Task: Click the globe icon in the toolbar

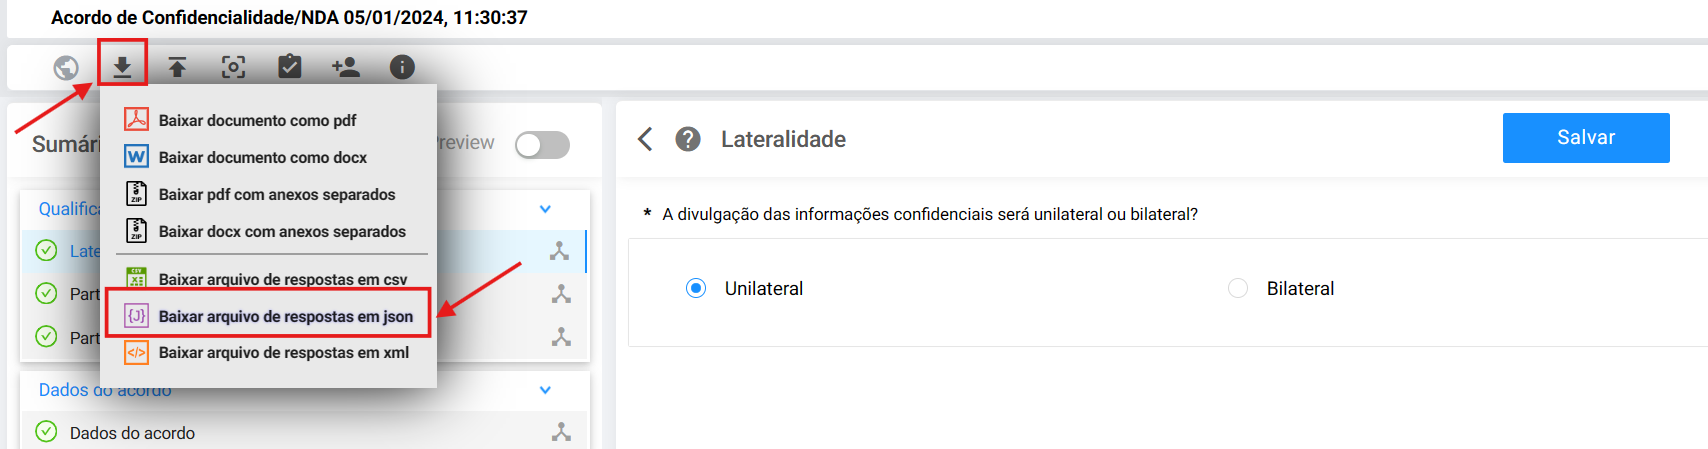Action: point(66,67)
